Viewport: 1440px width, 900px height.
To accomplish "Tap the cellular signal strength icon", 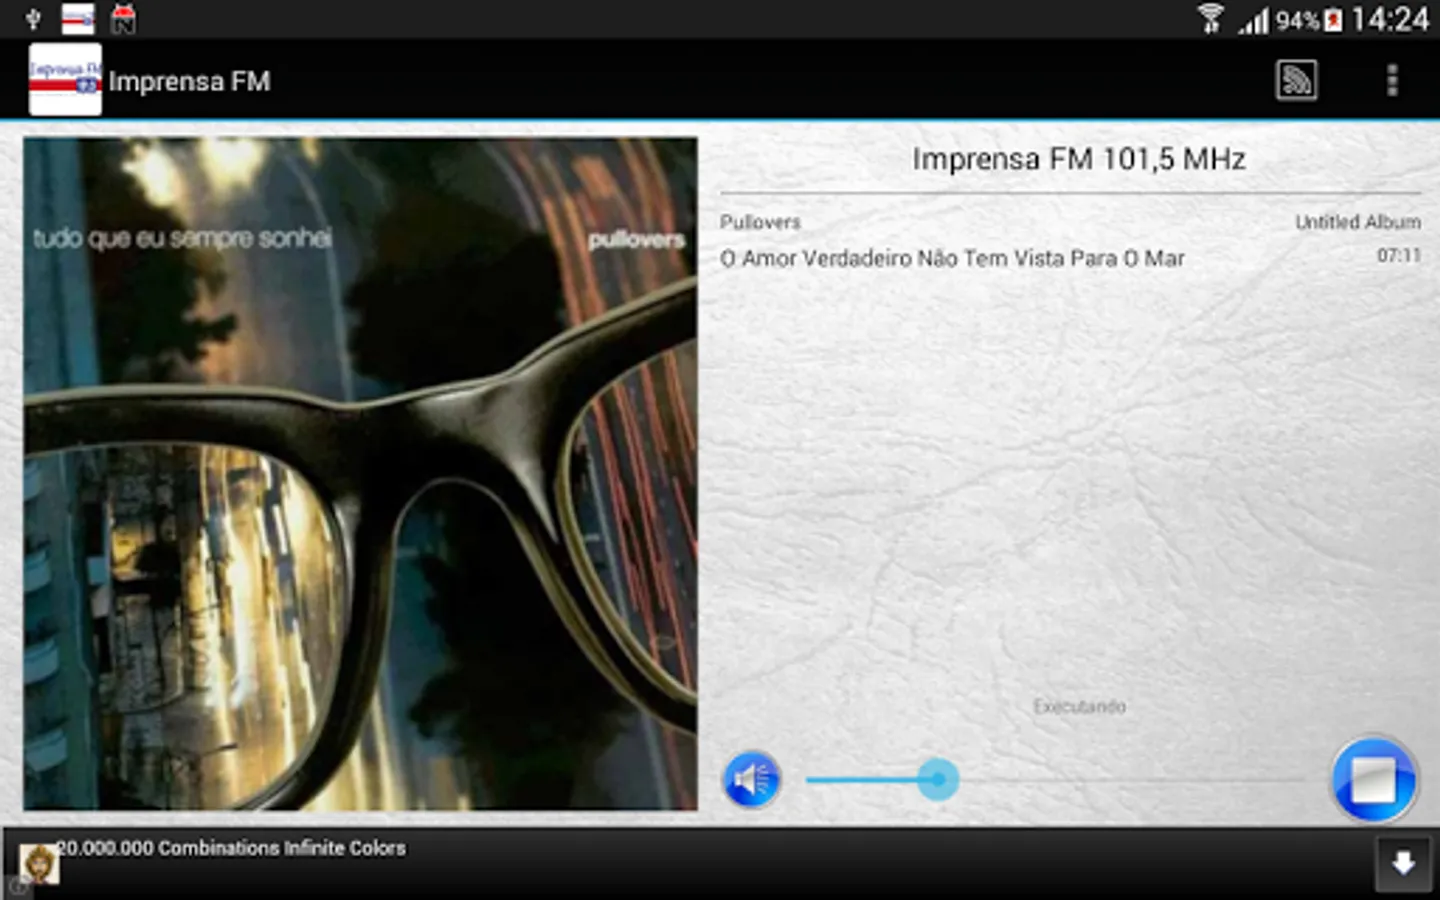I will pos(1253,20).
